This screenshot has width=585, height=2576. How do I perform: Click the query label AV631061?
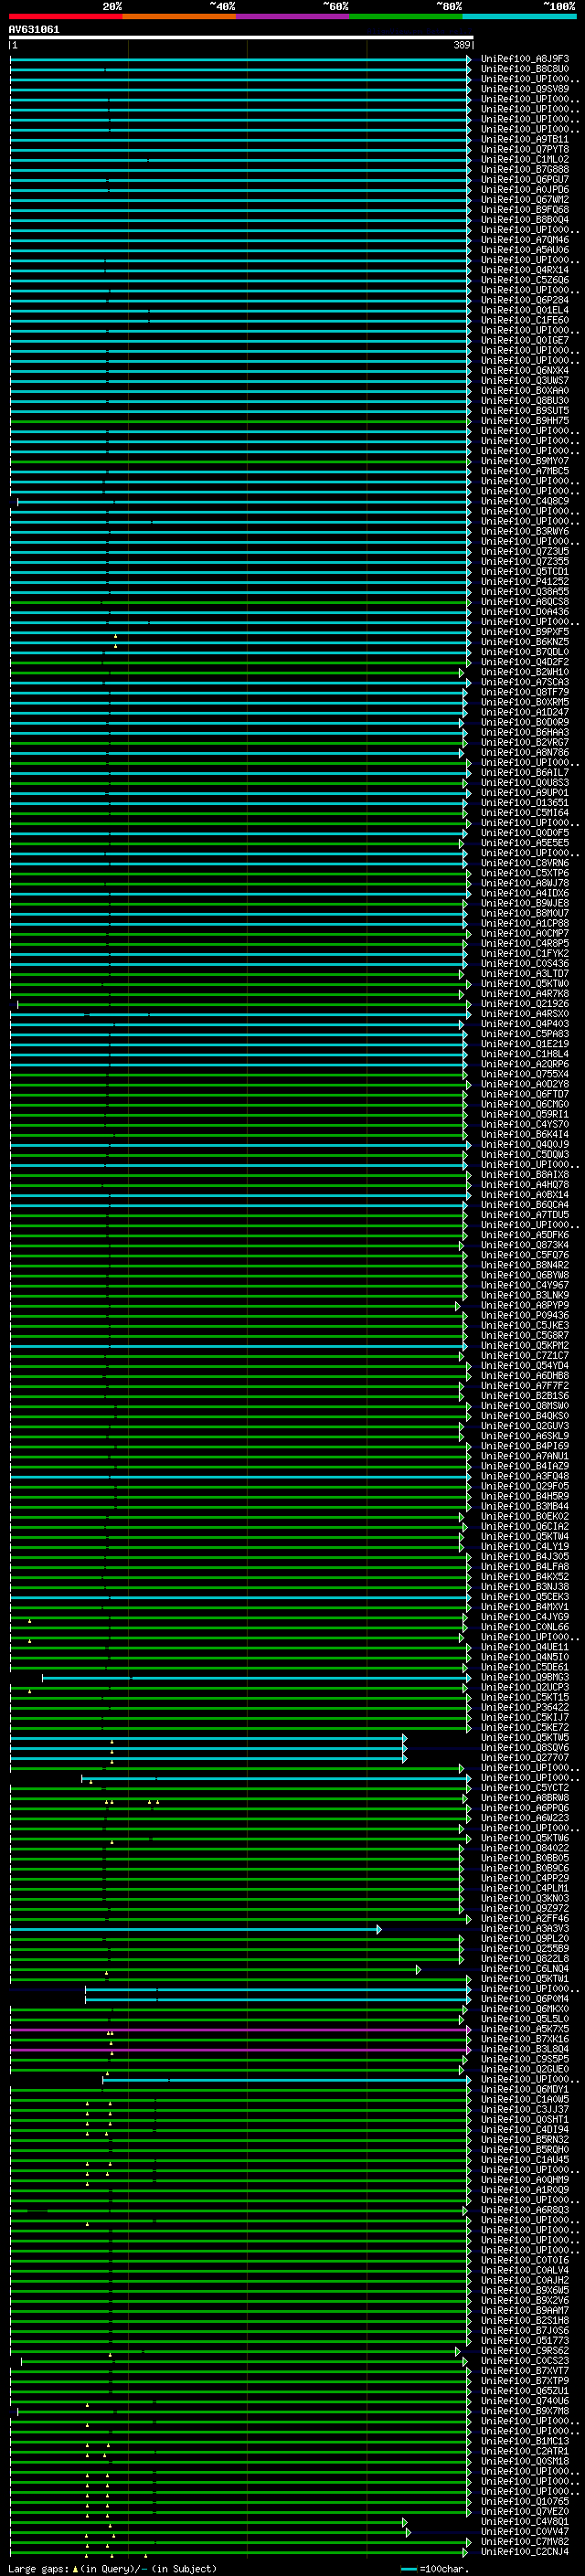point(34,30)
